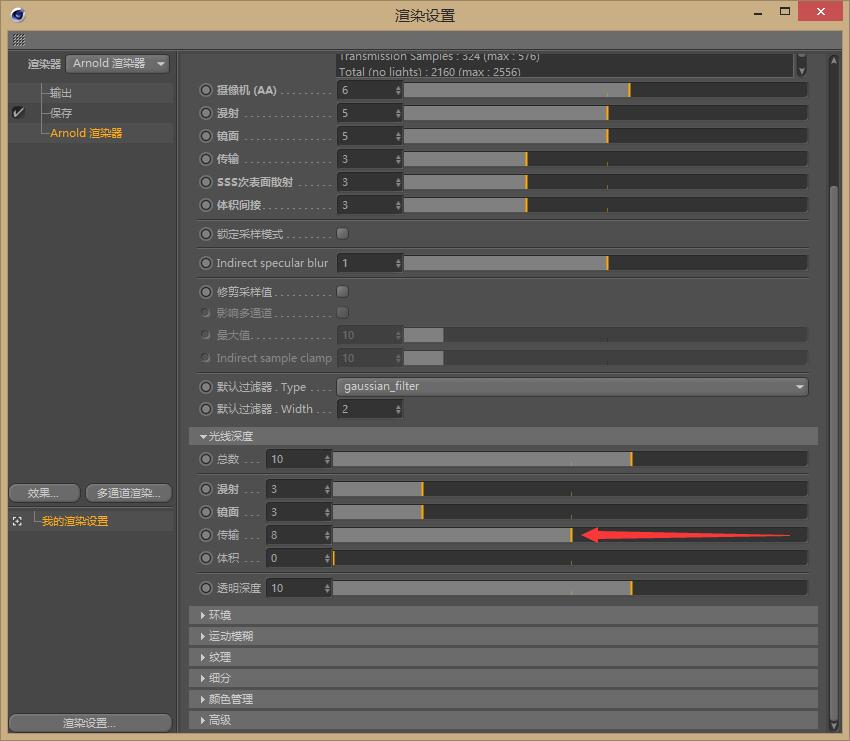850x741 pixels.
Task: Toggle animation dot for 透明深度
Action: coord(205,588)
